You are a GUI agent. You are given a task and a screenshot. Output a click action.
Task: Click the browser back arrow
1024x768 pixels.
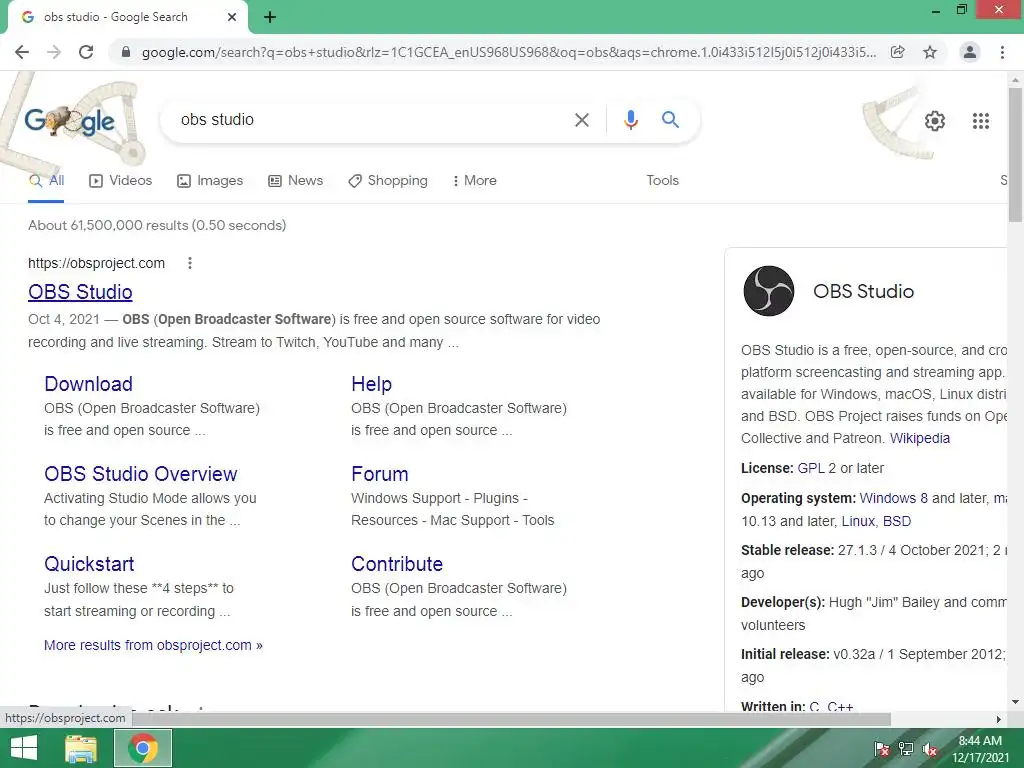[22, 52]
